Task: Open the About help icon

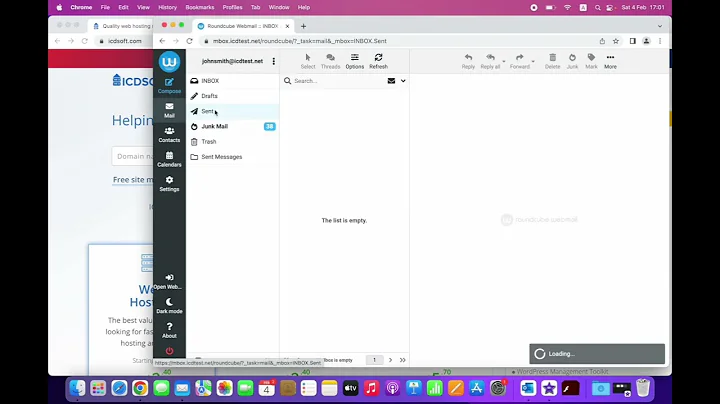Action: pyautogui.click(x=169, y=330)
